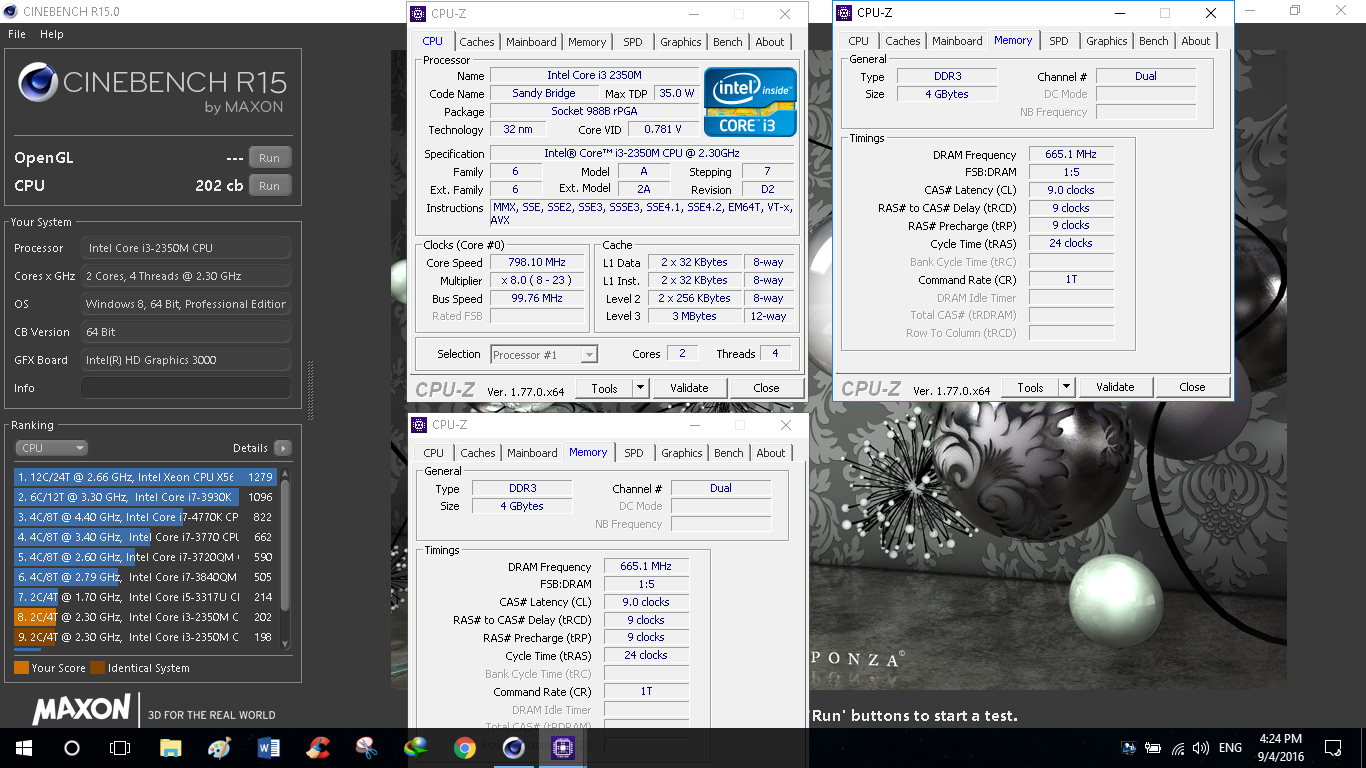The width and height of the screenshot is (1366, 768).
Task: Select the Core i7-3720QM ranking entry
Action: (145, 557)
